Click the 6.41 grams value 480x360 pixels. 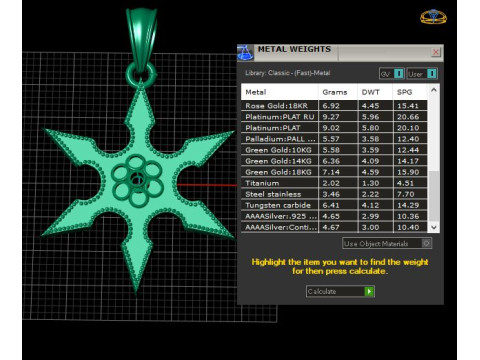pos(331,205)
